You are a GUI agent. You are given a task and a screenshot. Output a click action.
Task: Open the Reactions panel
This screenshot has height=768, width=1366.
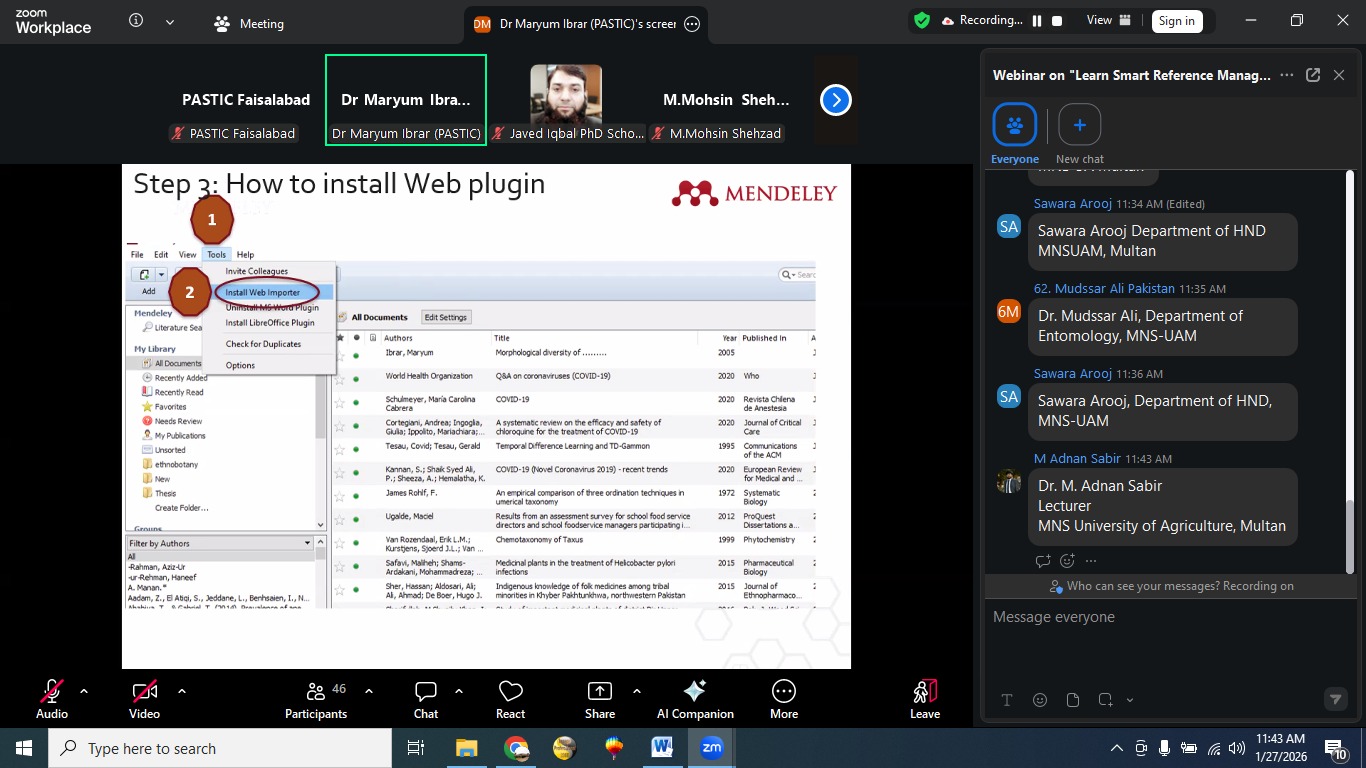coord(510,697)
